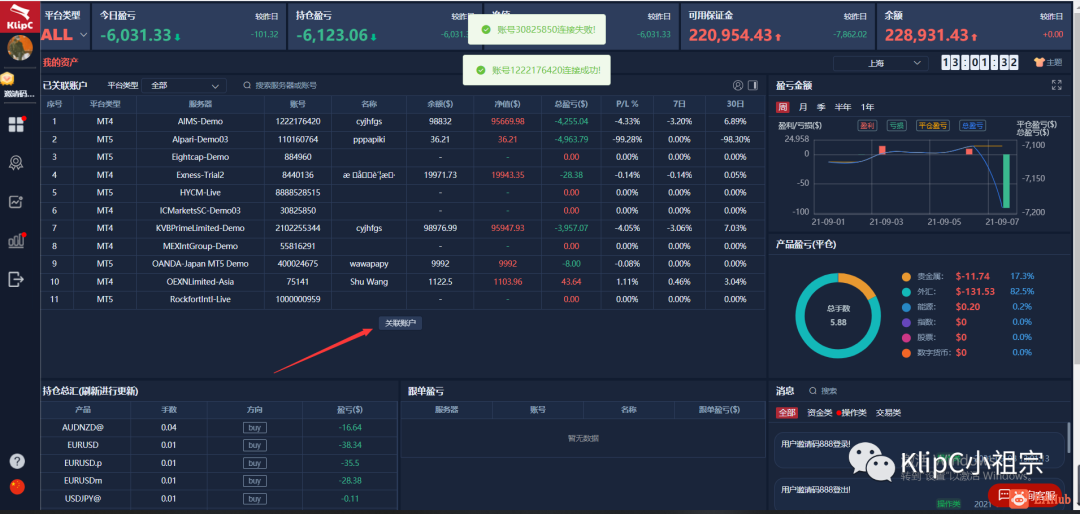Click the green bar on 21-09-07
This screenshot has height=514, width=1080.
1006,181
